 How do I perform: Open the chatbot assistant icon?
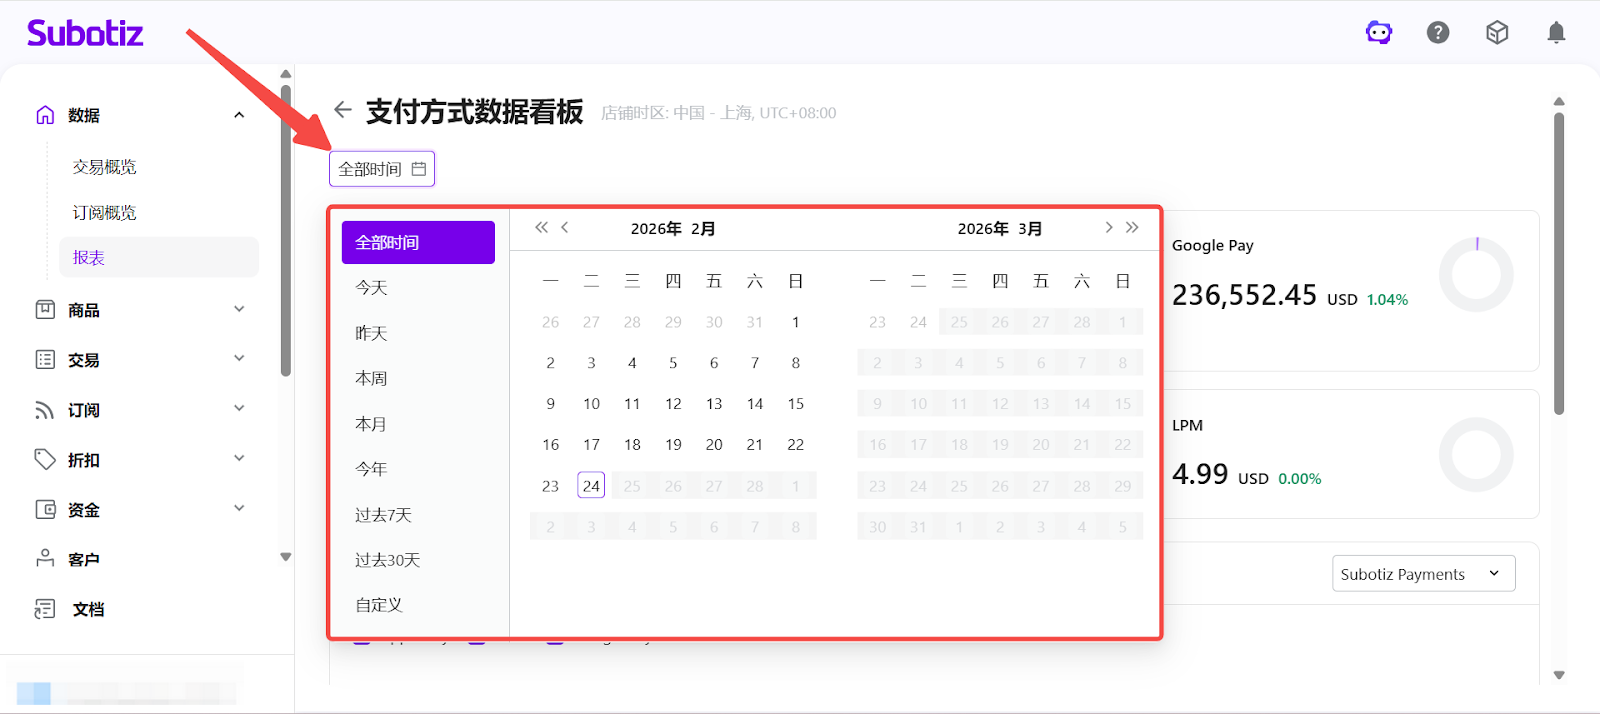click(x=1379, y=33)
